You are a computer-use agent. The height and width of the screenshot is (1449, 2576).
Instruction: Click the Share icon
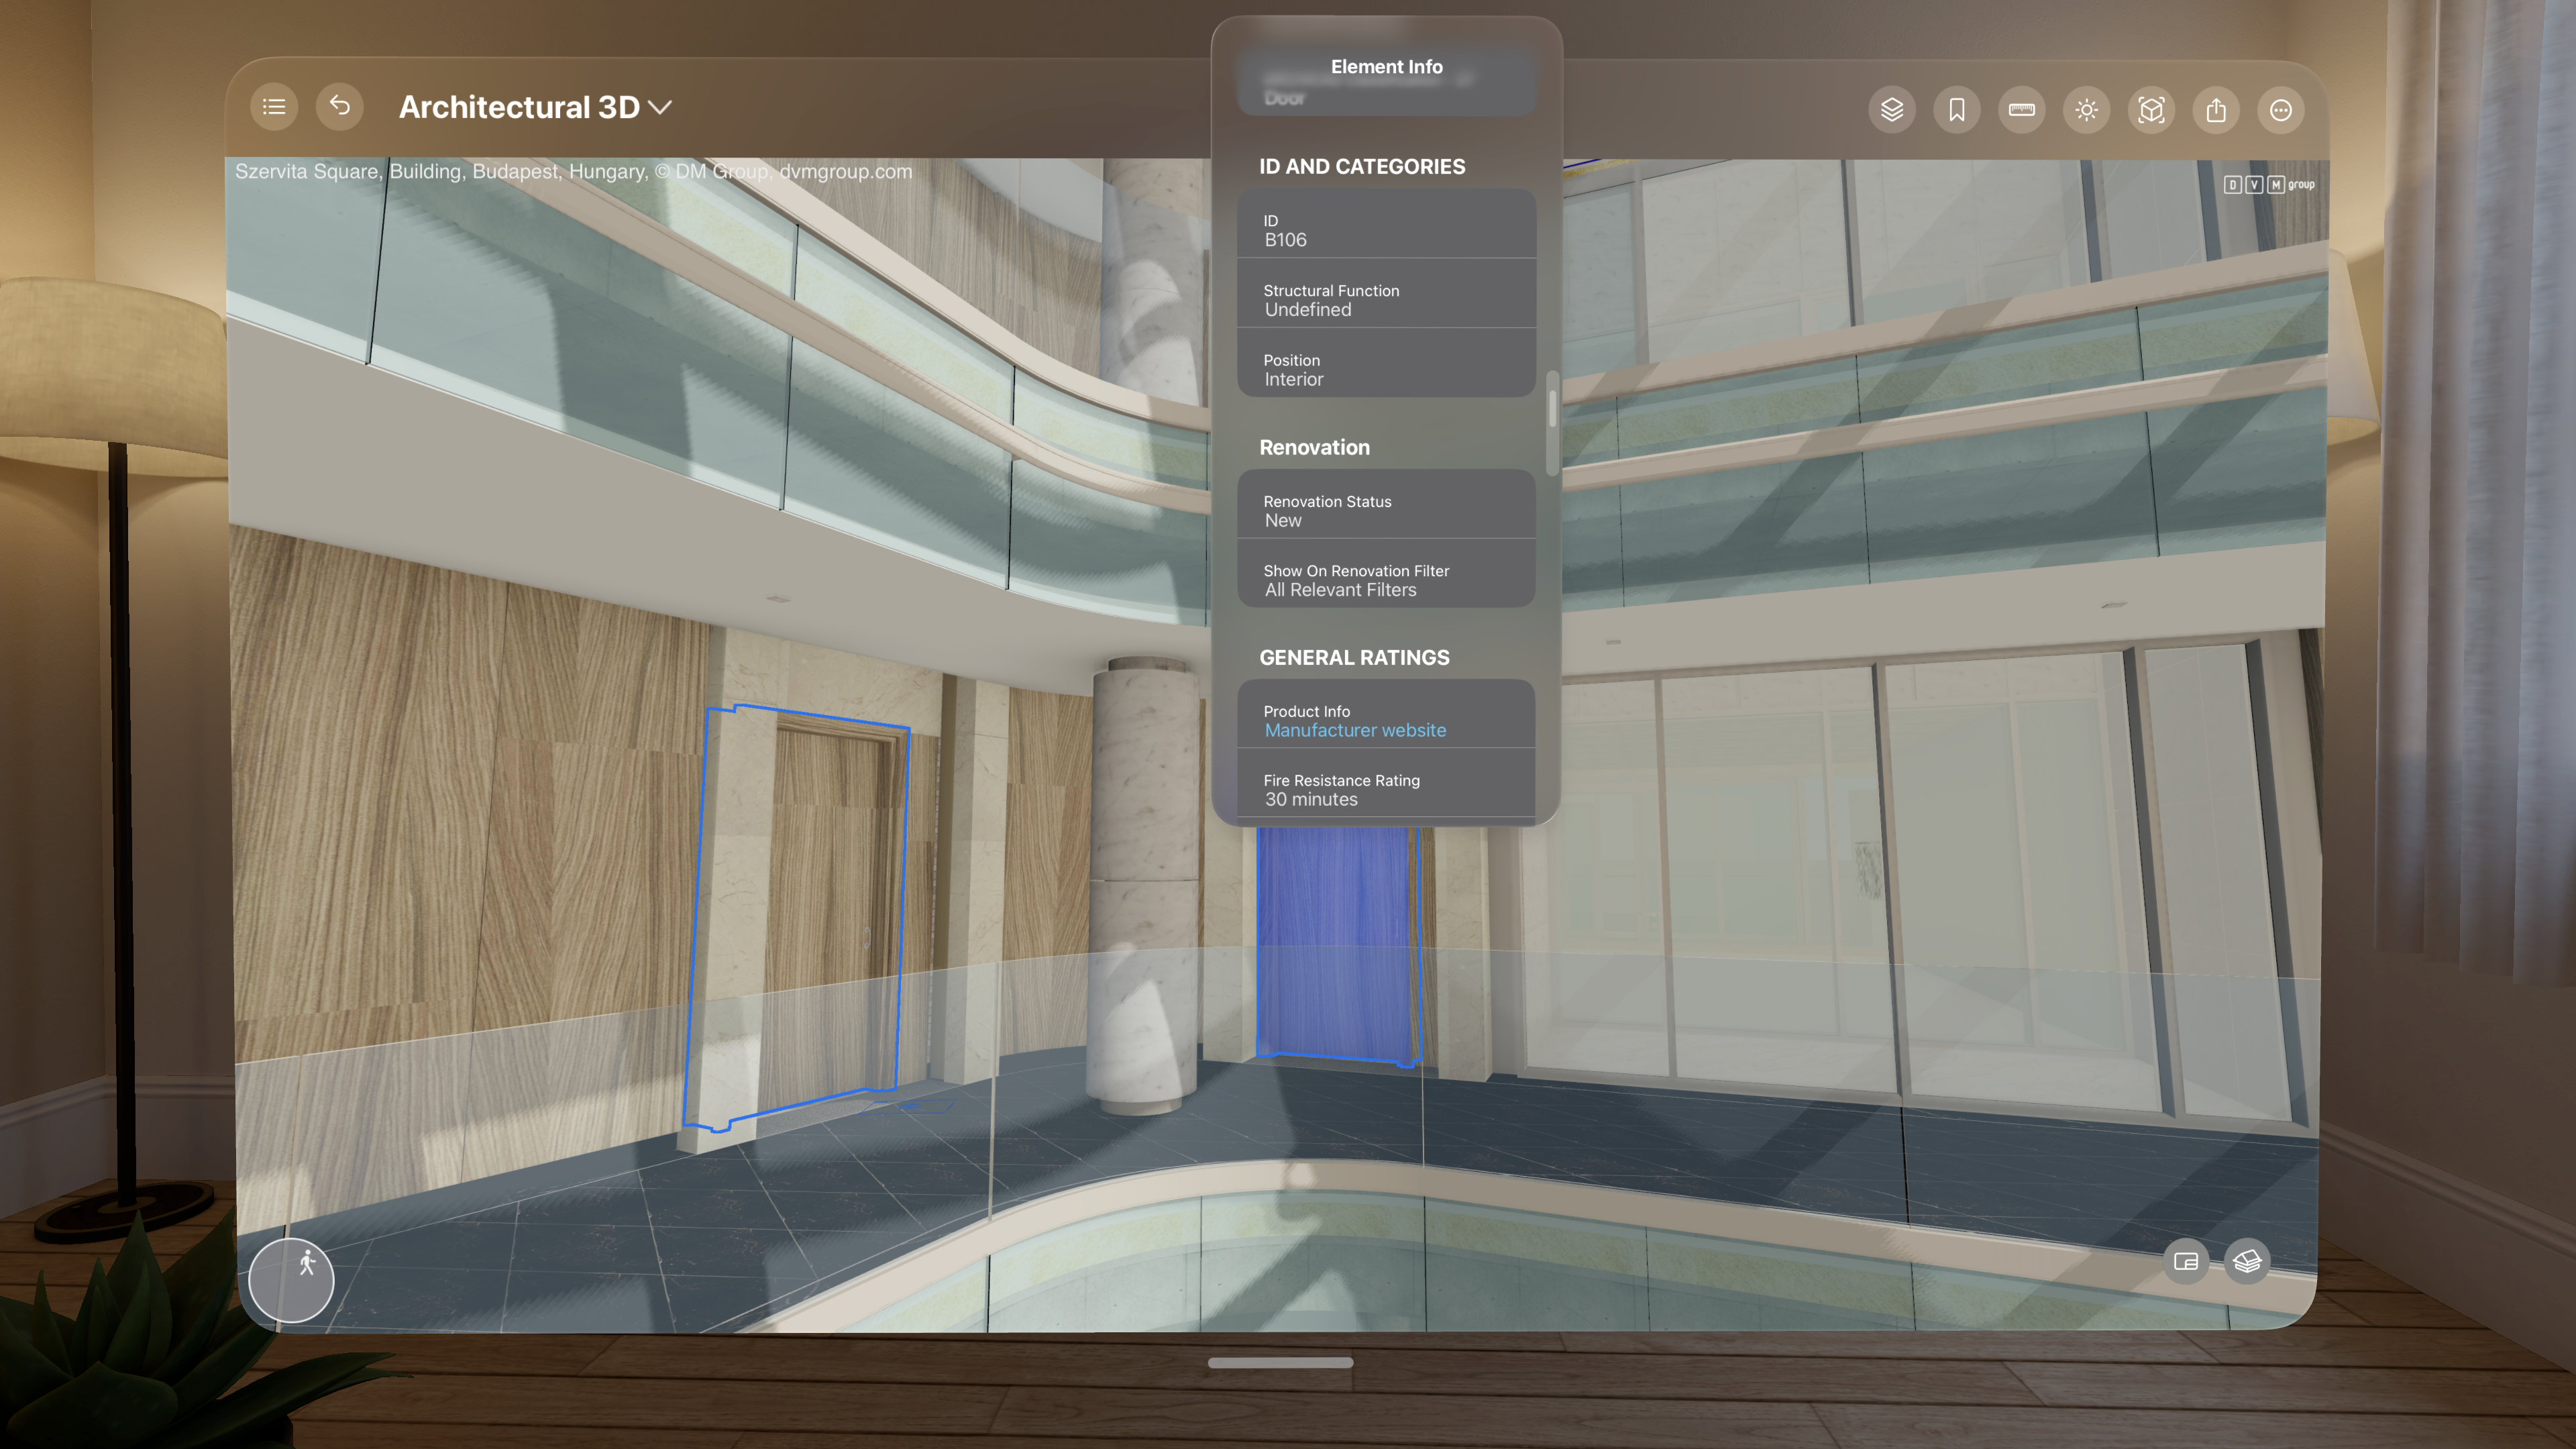click(2217, 109)
